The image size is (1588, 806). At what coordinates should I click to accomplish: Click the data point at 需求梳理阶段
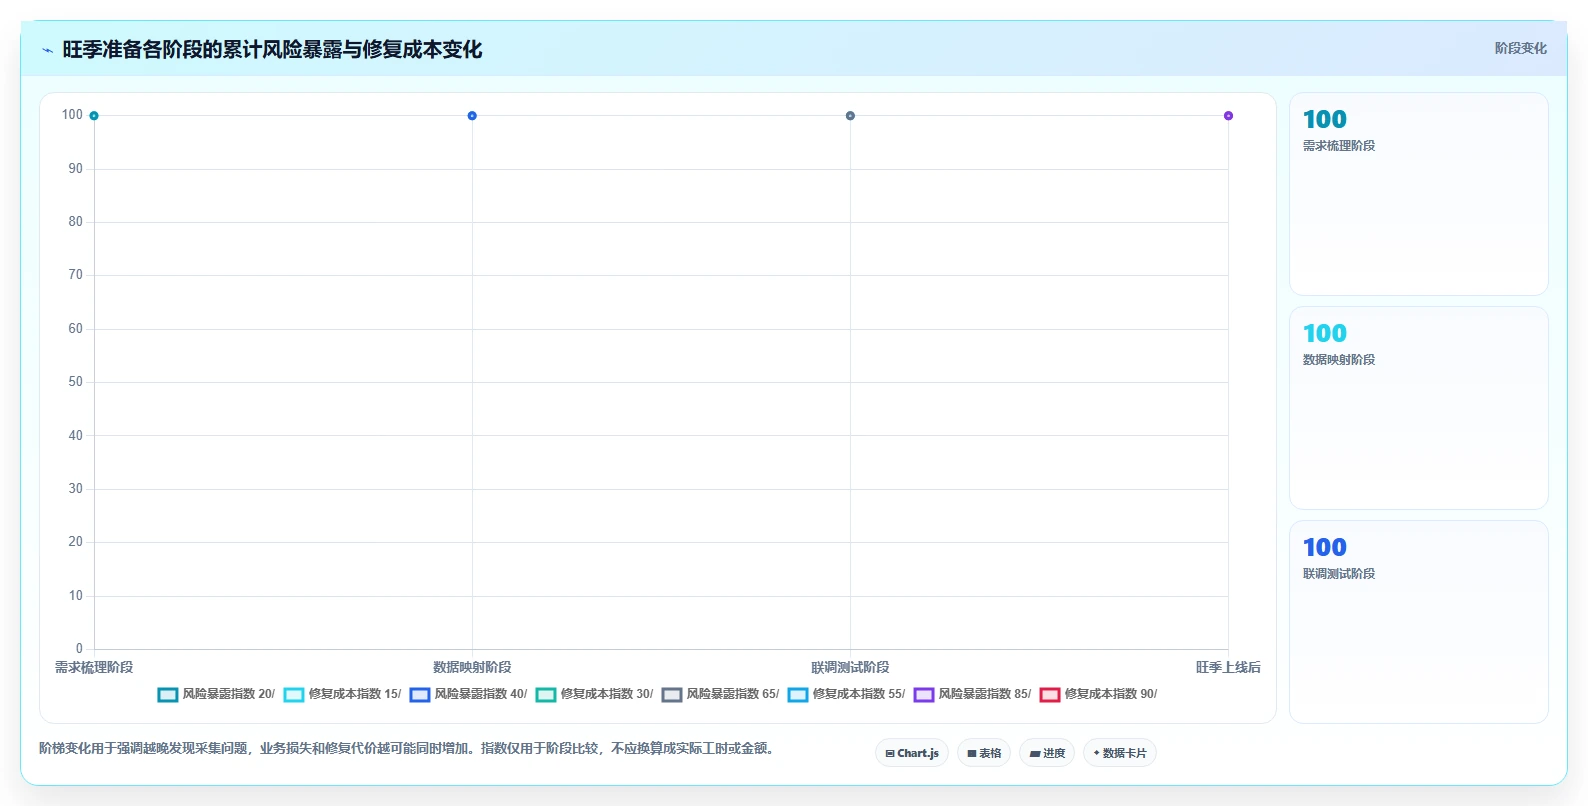[94, 116]
